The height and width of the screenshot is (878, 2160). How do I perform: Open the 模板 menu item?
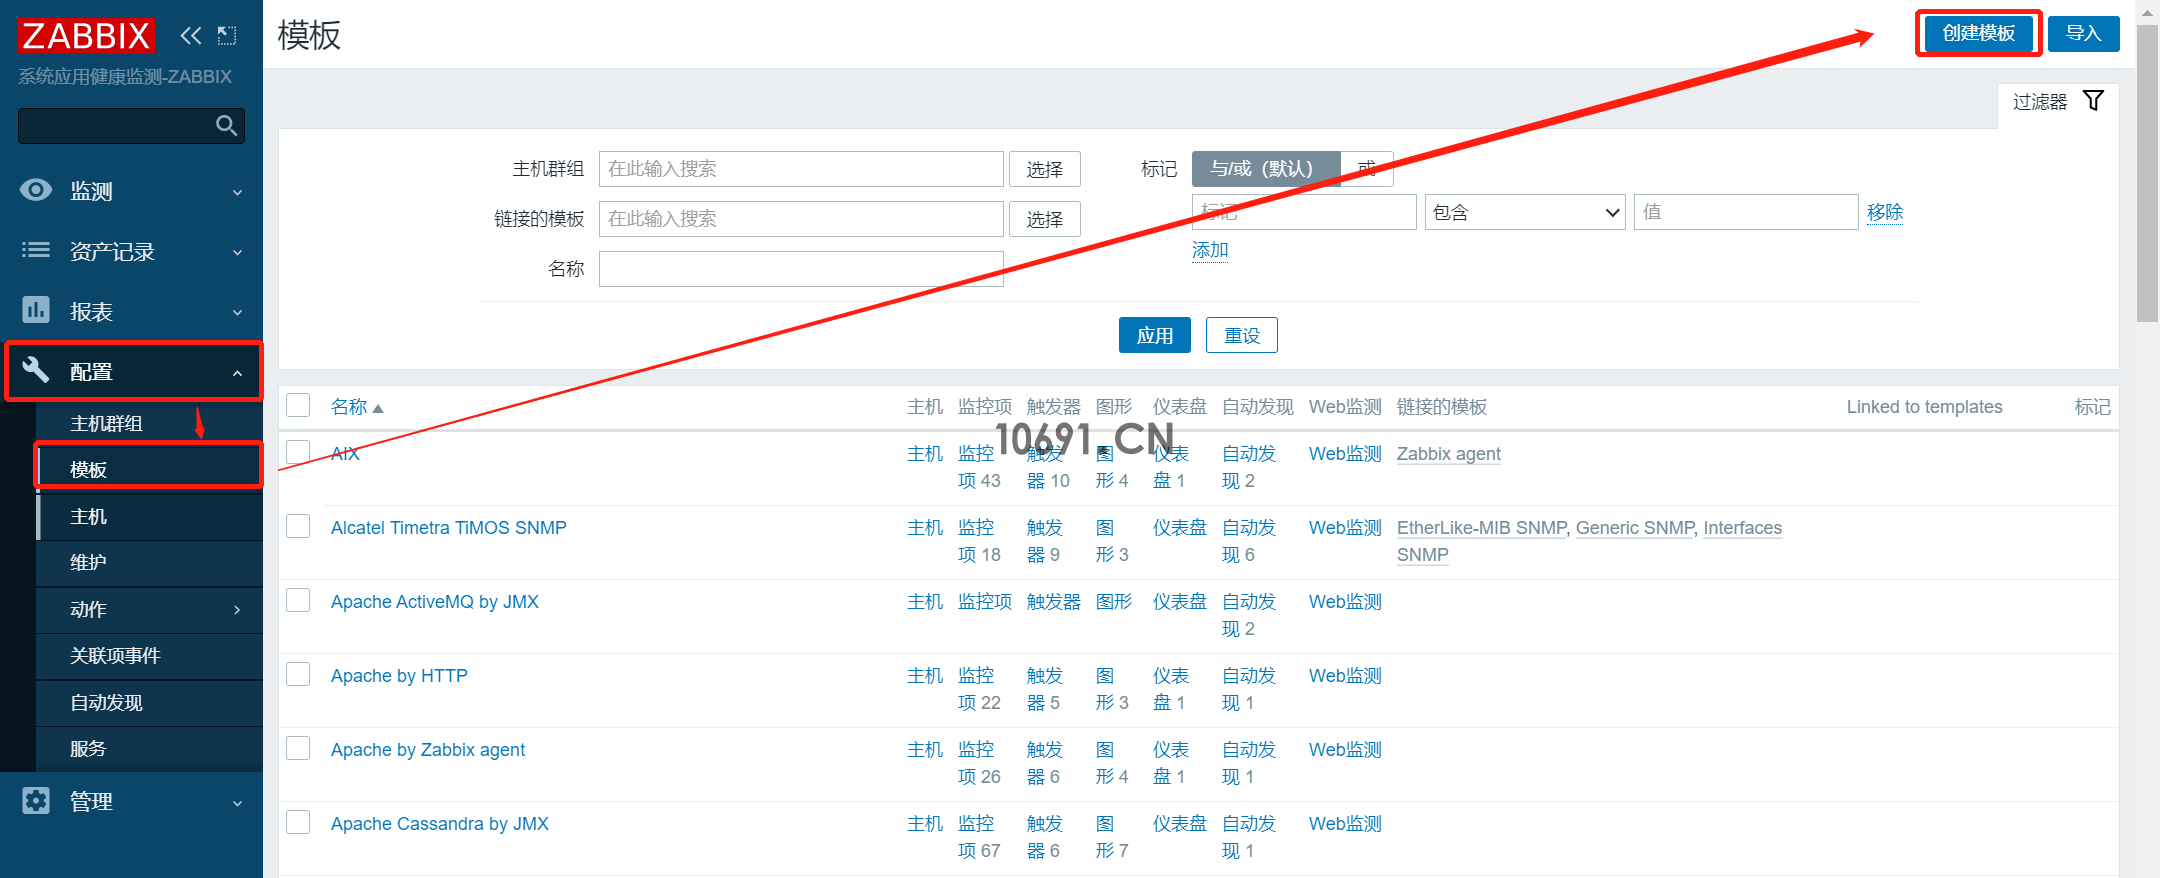149,469
